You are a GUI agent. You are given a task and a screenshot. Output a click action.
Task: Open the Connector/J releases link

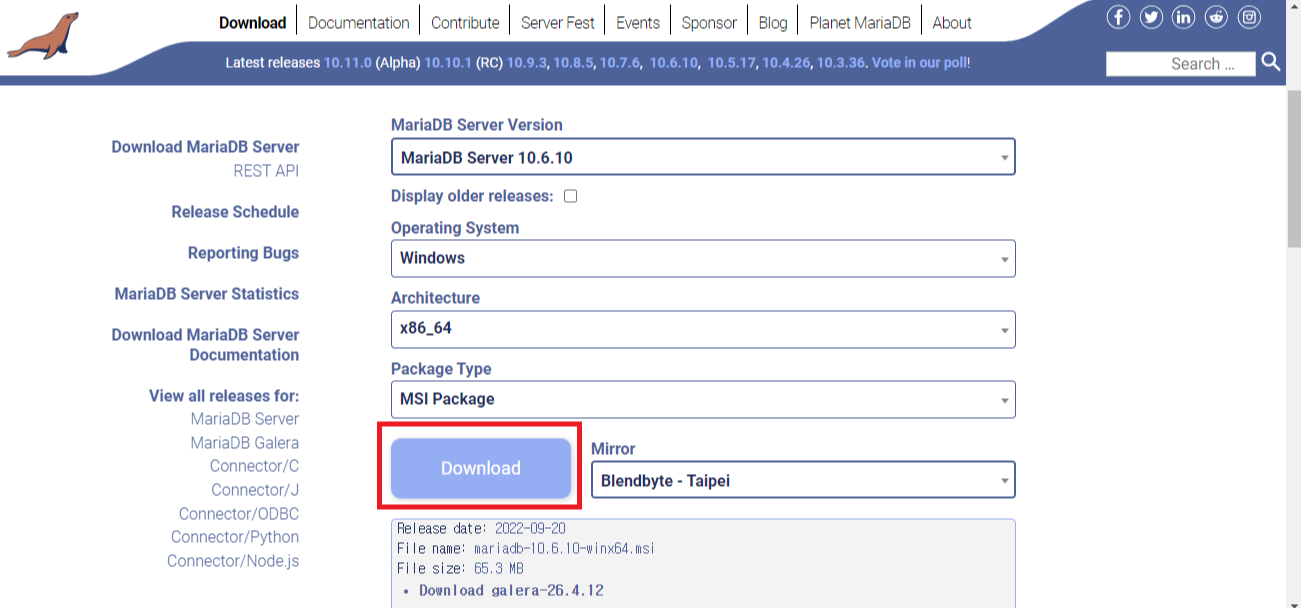click(255, 490)
